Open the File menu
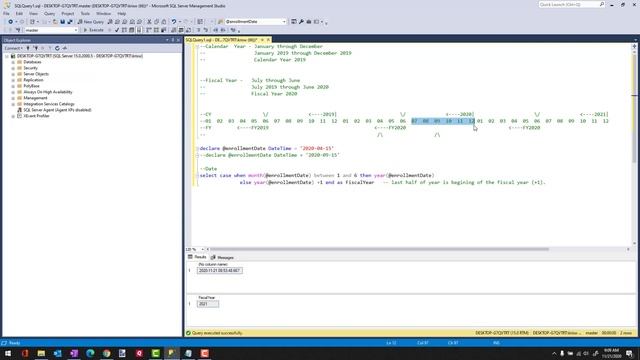 tap(6, 13)
